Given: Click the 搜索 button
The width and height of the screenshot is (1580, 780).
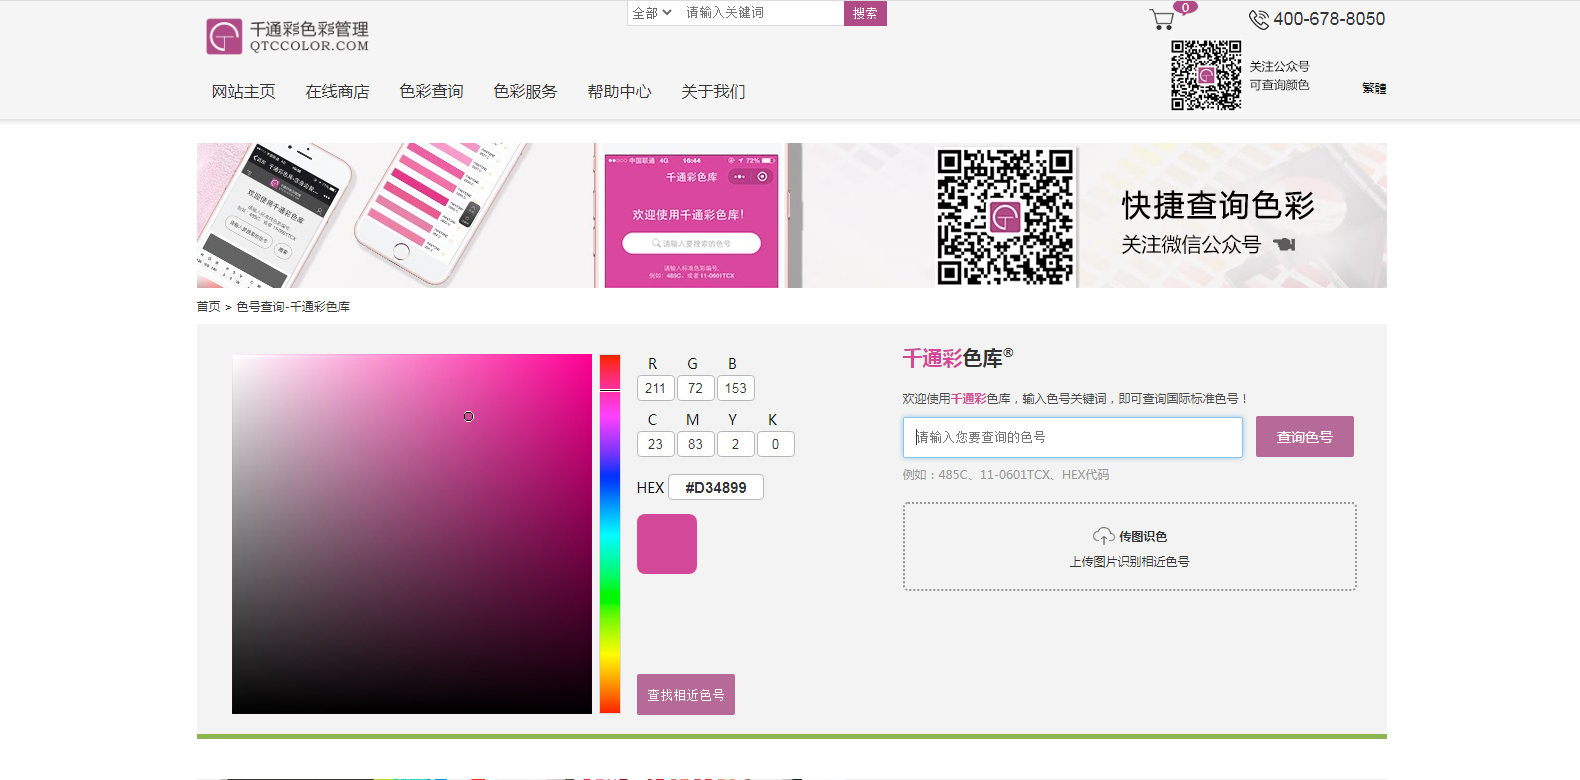Looking at the screenshot, I should (x=865, y=13).
